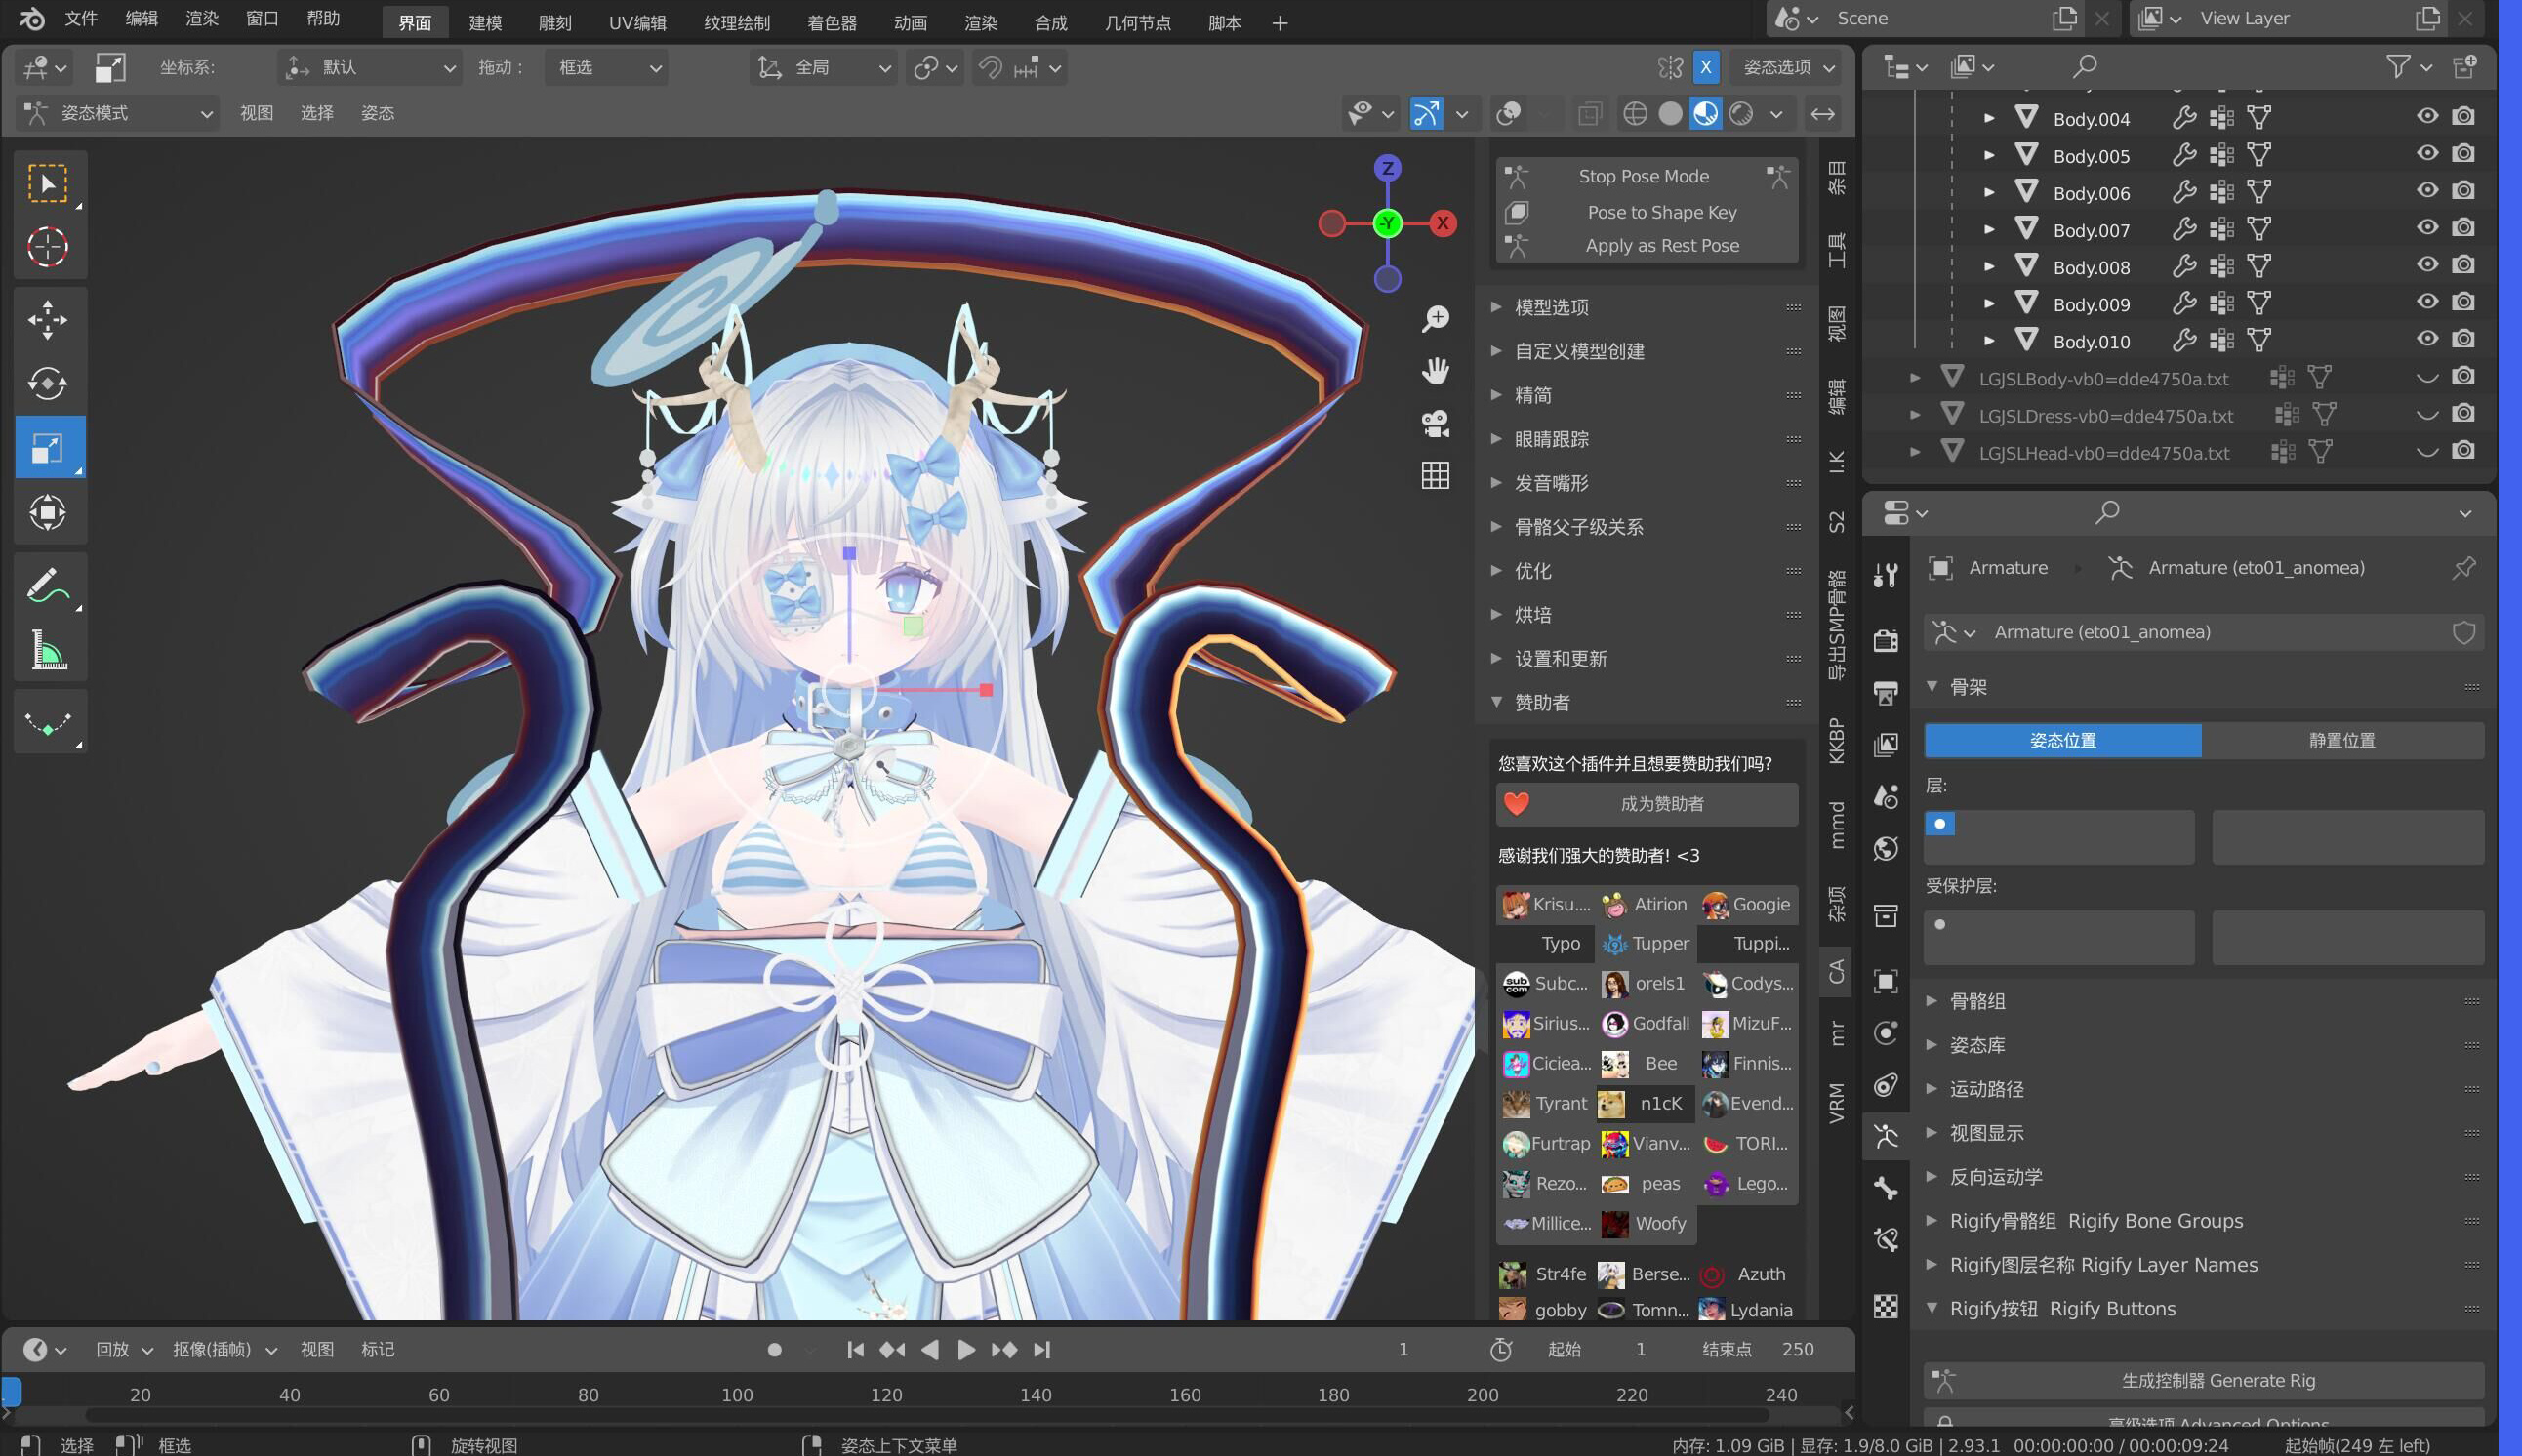
Task: Click the Blender logo menu icon
Action: tap(32, 19)
